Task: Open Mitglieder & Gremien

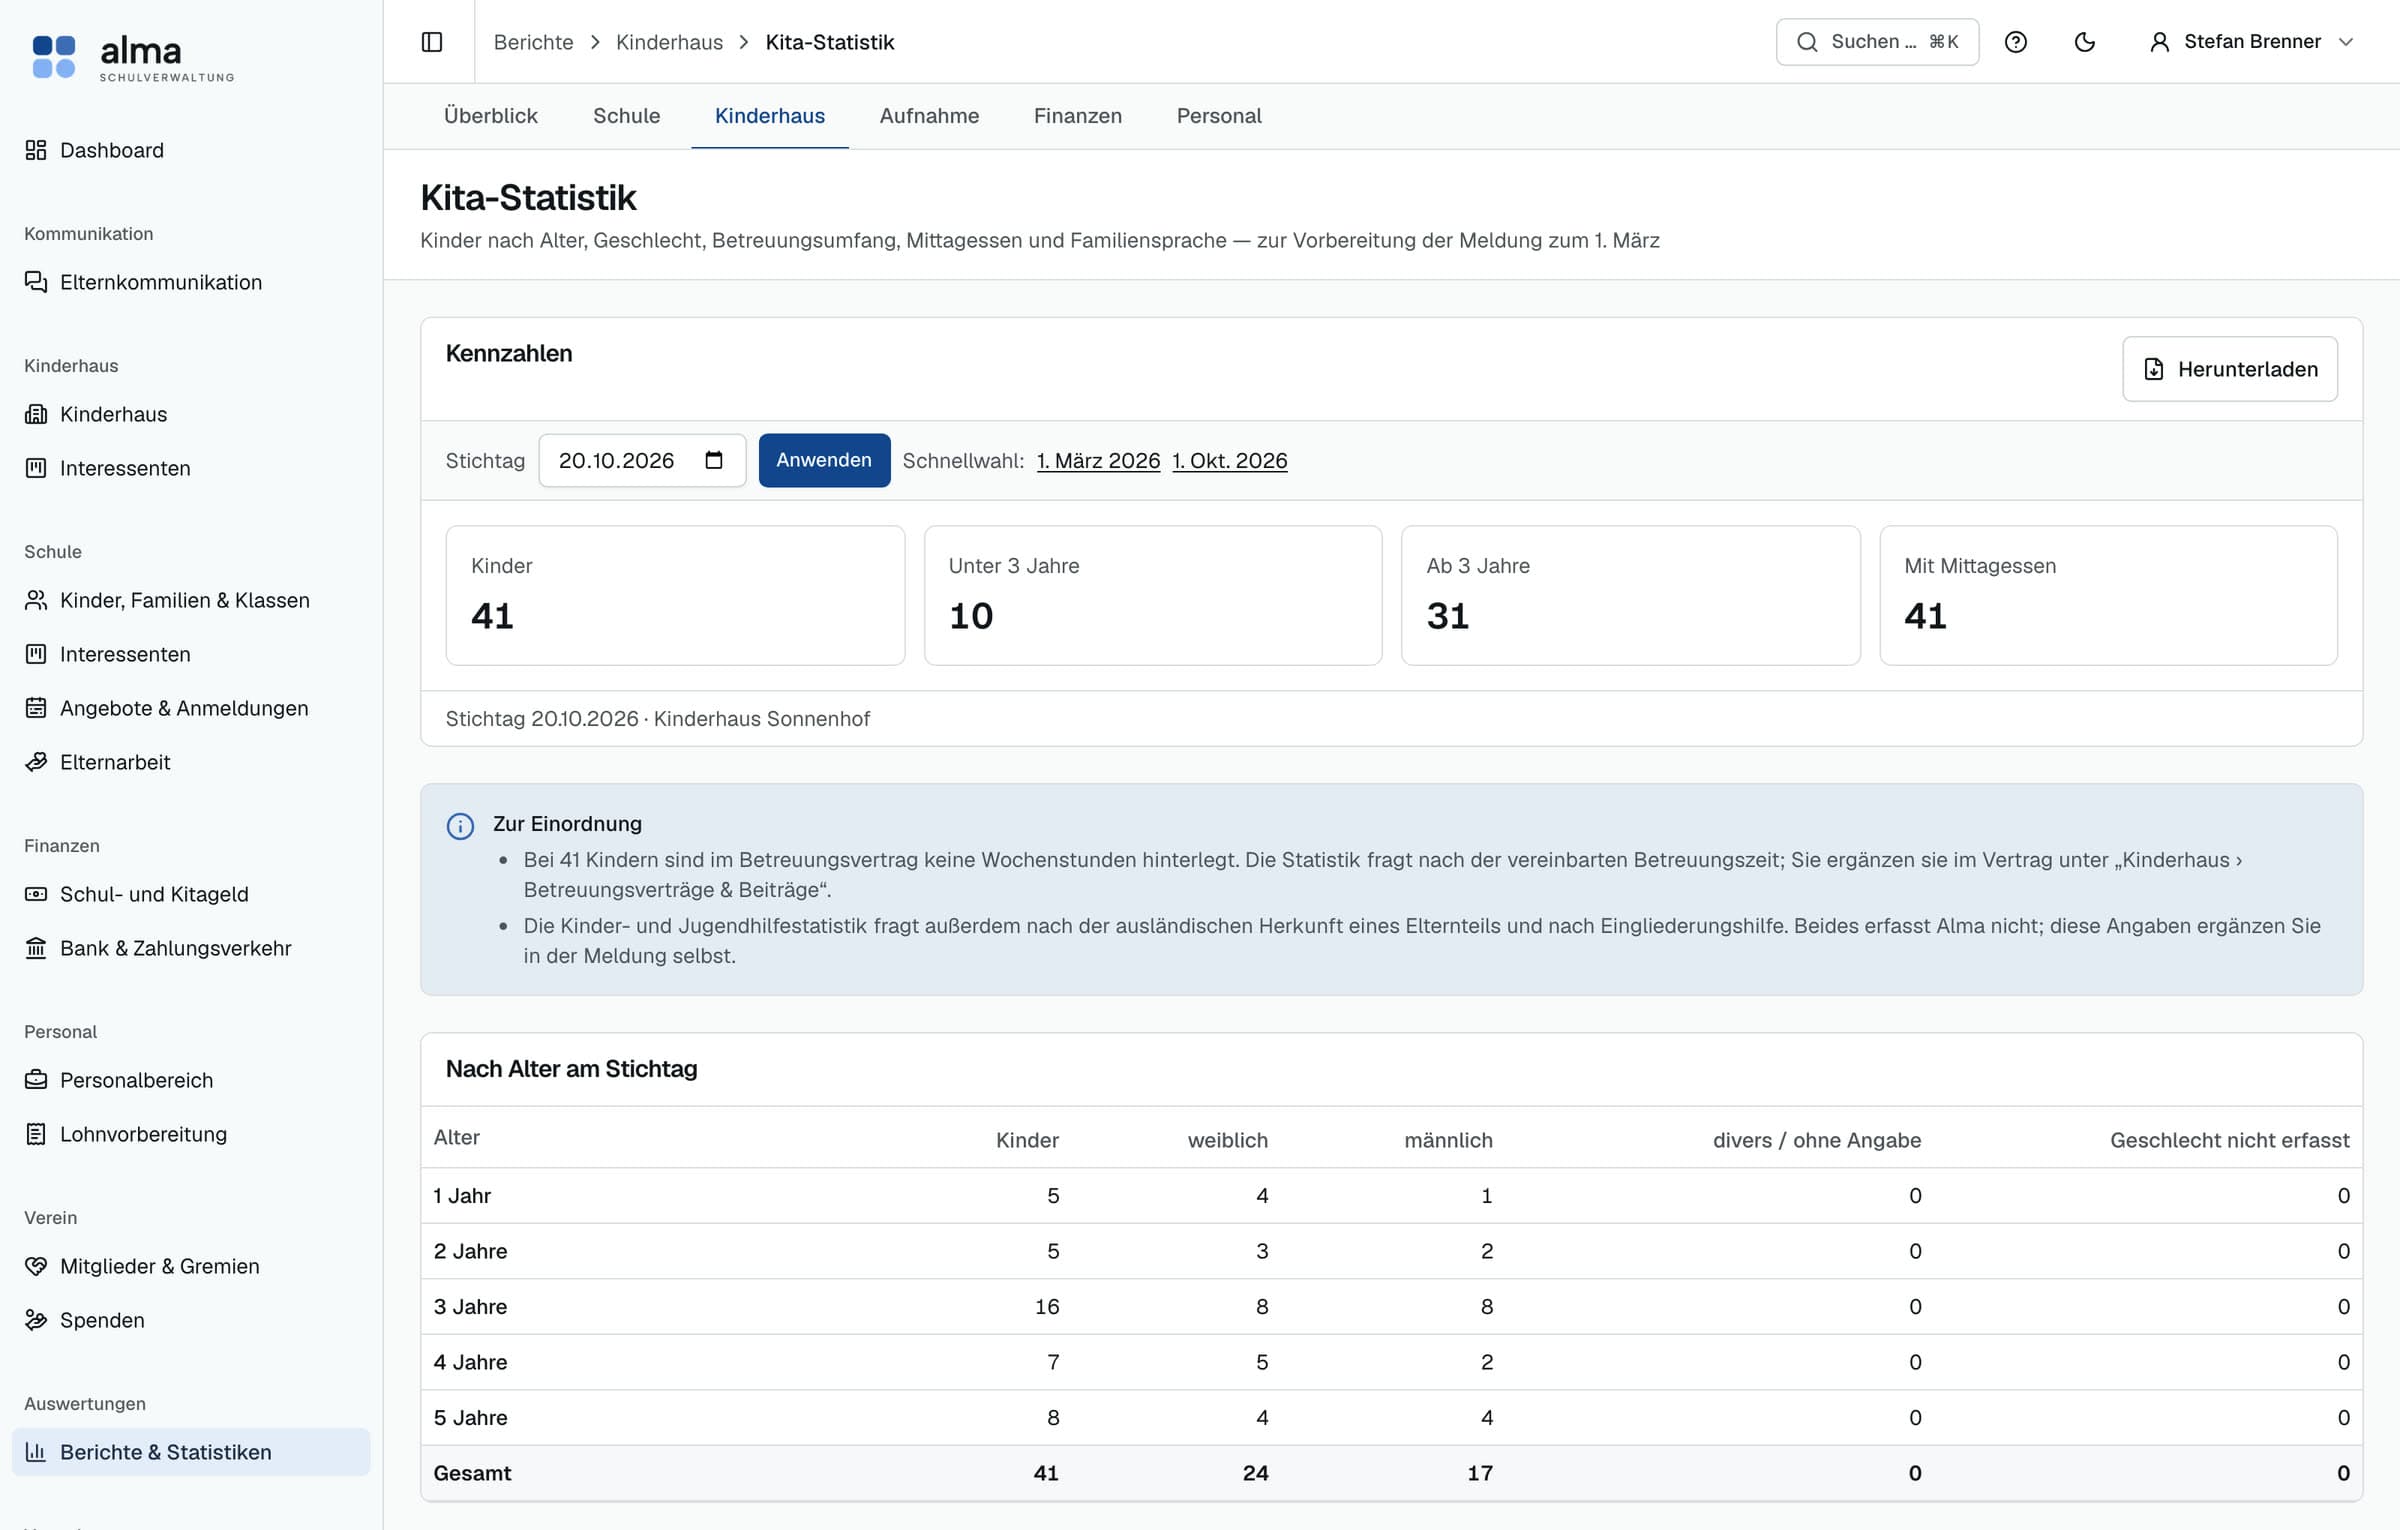Action: [191, 1266]
